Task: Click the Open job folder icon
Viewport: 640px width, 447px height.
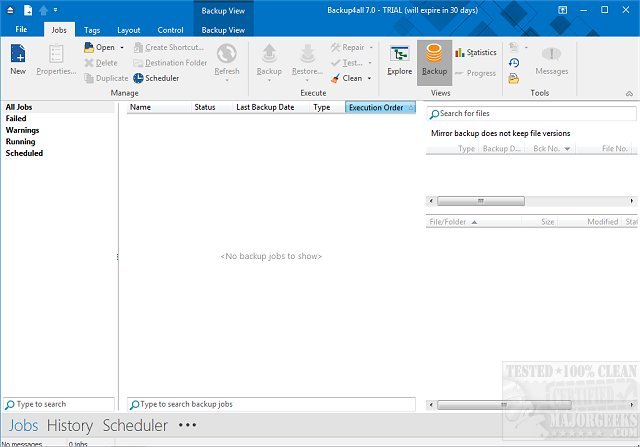Action: point(89,47)
